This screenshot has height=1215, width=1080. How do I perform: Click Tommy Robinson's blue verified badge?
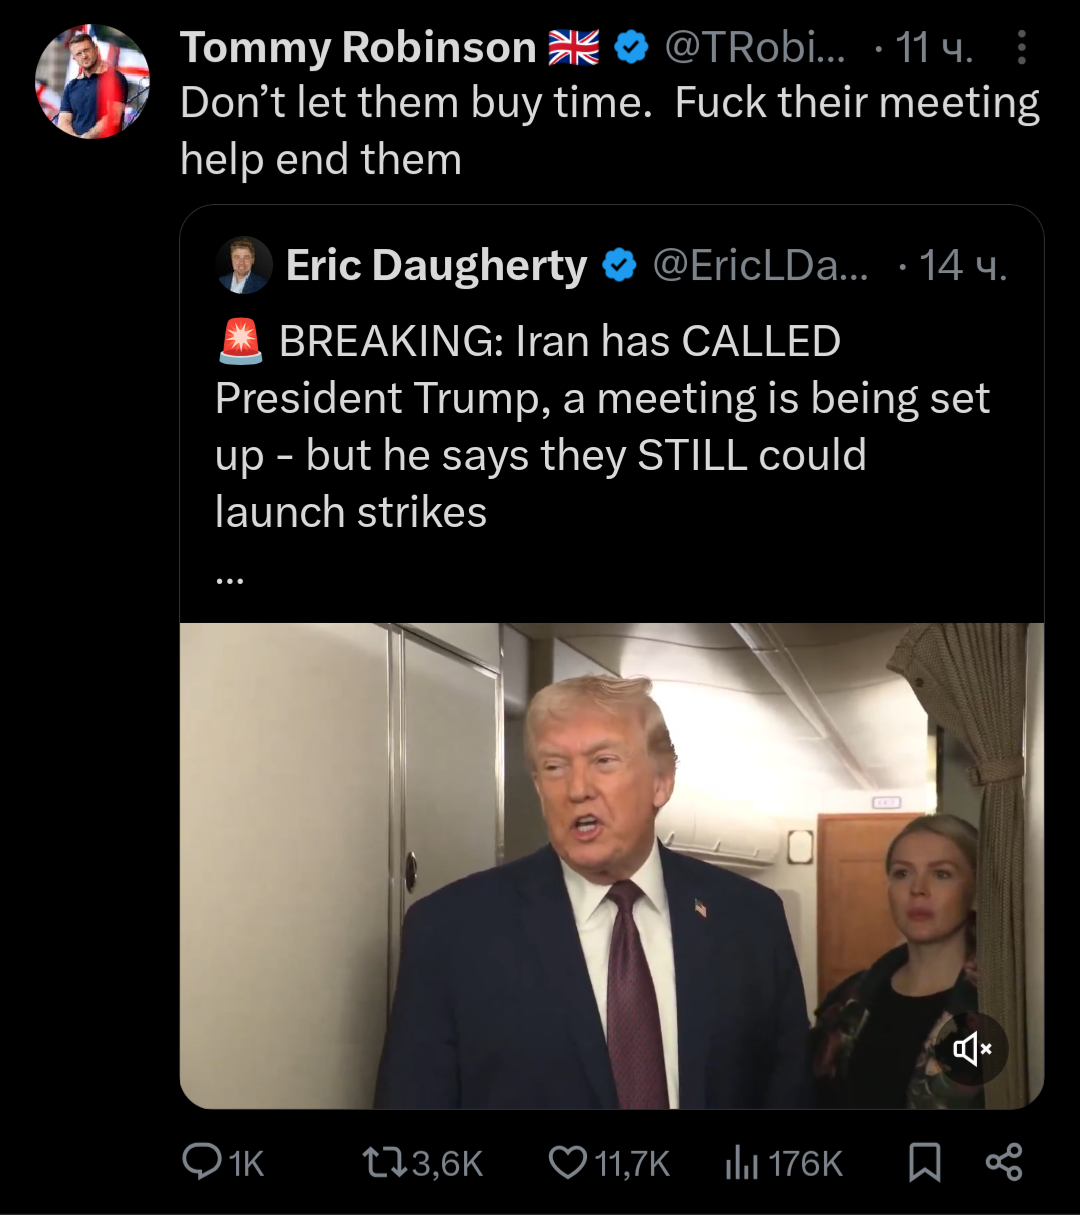630,47
